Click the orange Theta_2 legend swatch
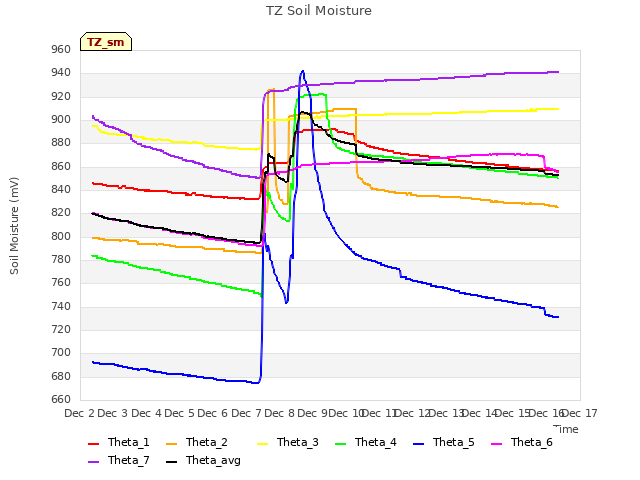The width and height of the screenshot is (640, 480). [x=171, y=444]
